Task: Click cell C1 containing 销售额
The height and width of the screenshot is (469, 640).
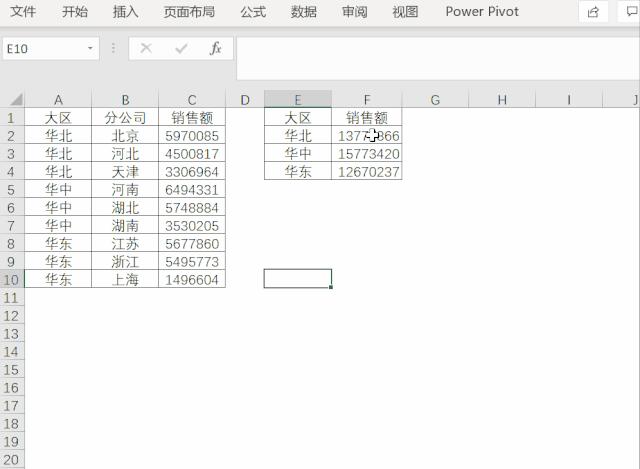Action: point(192,118)
